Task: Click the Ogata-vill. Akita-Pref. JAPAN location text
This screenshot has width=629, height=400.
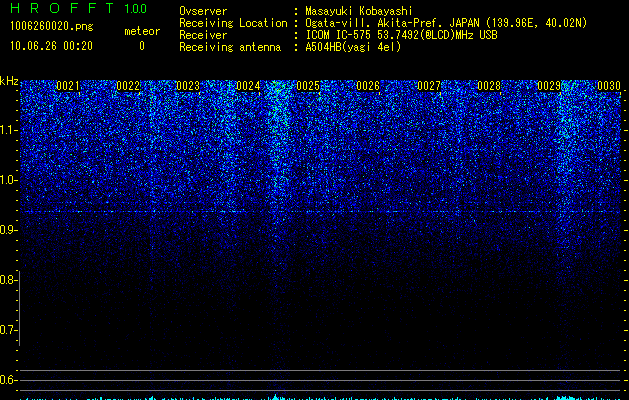Action: 446,23
